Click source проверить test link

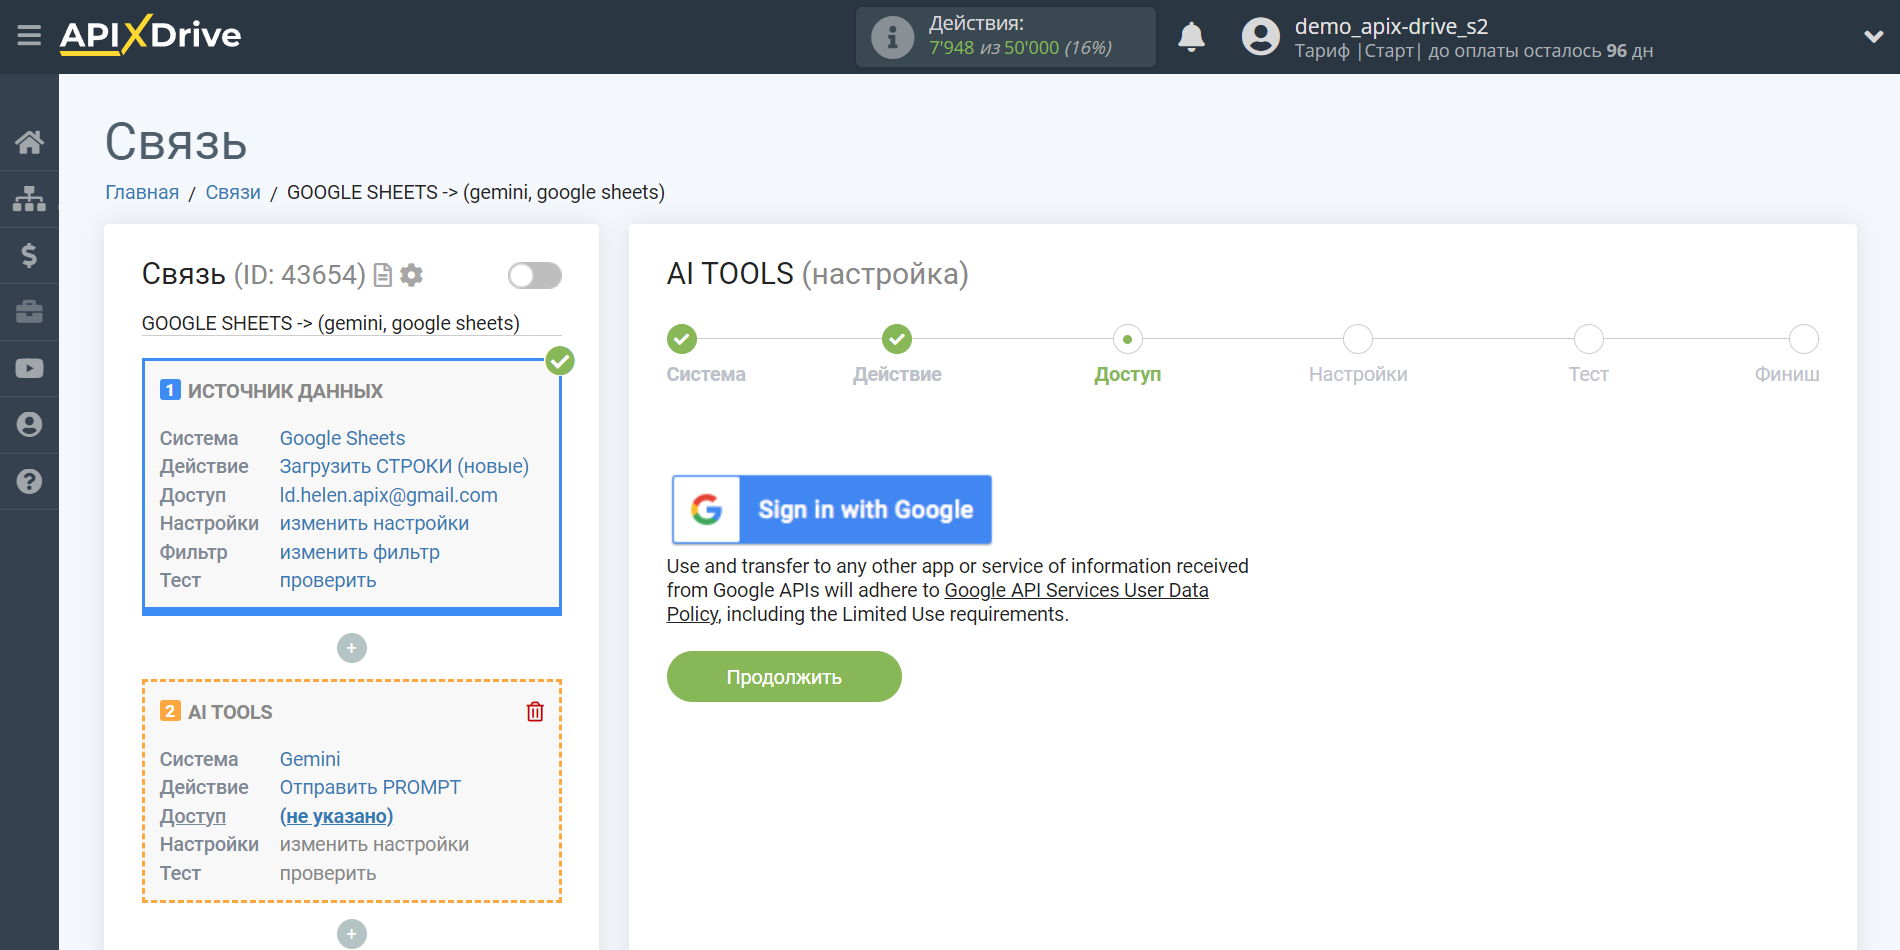[x=327, y=580]
